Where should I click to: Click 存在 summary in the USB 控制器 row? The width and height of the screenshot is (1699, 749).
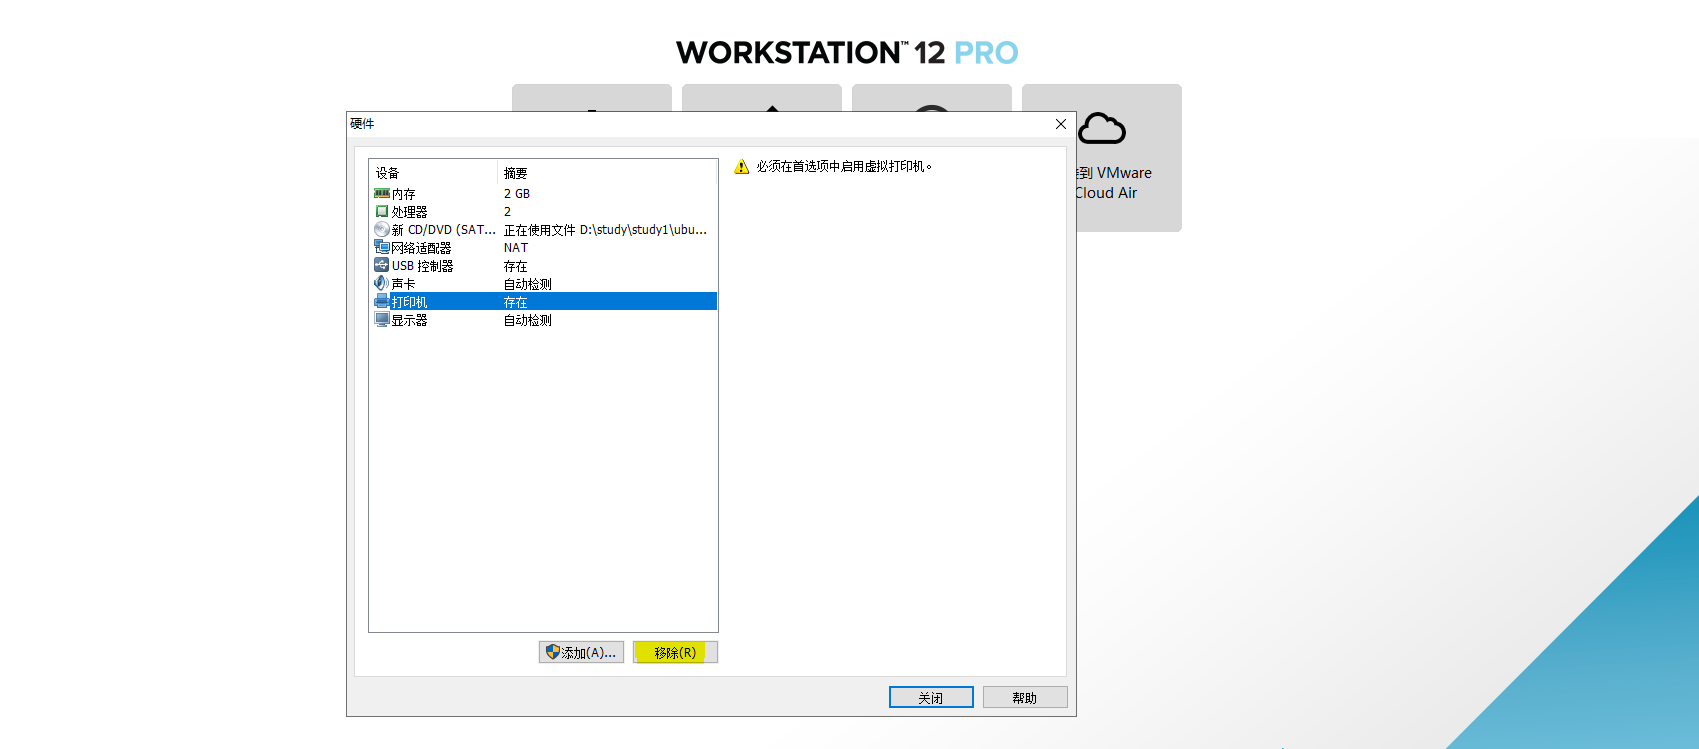click(516, 266)
